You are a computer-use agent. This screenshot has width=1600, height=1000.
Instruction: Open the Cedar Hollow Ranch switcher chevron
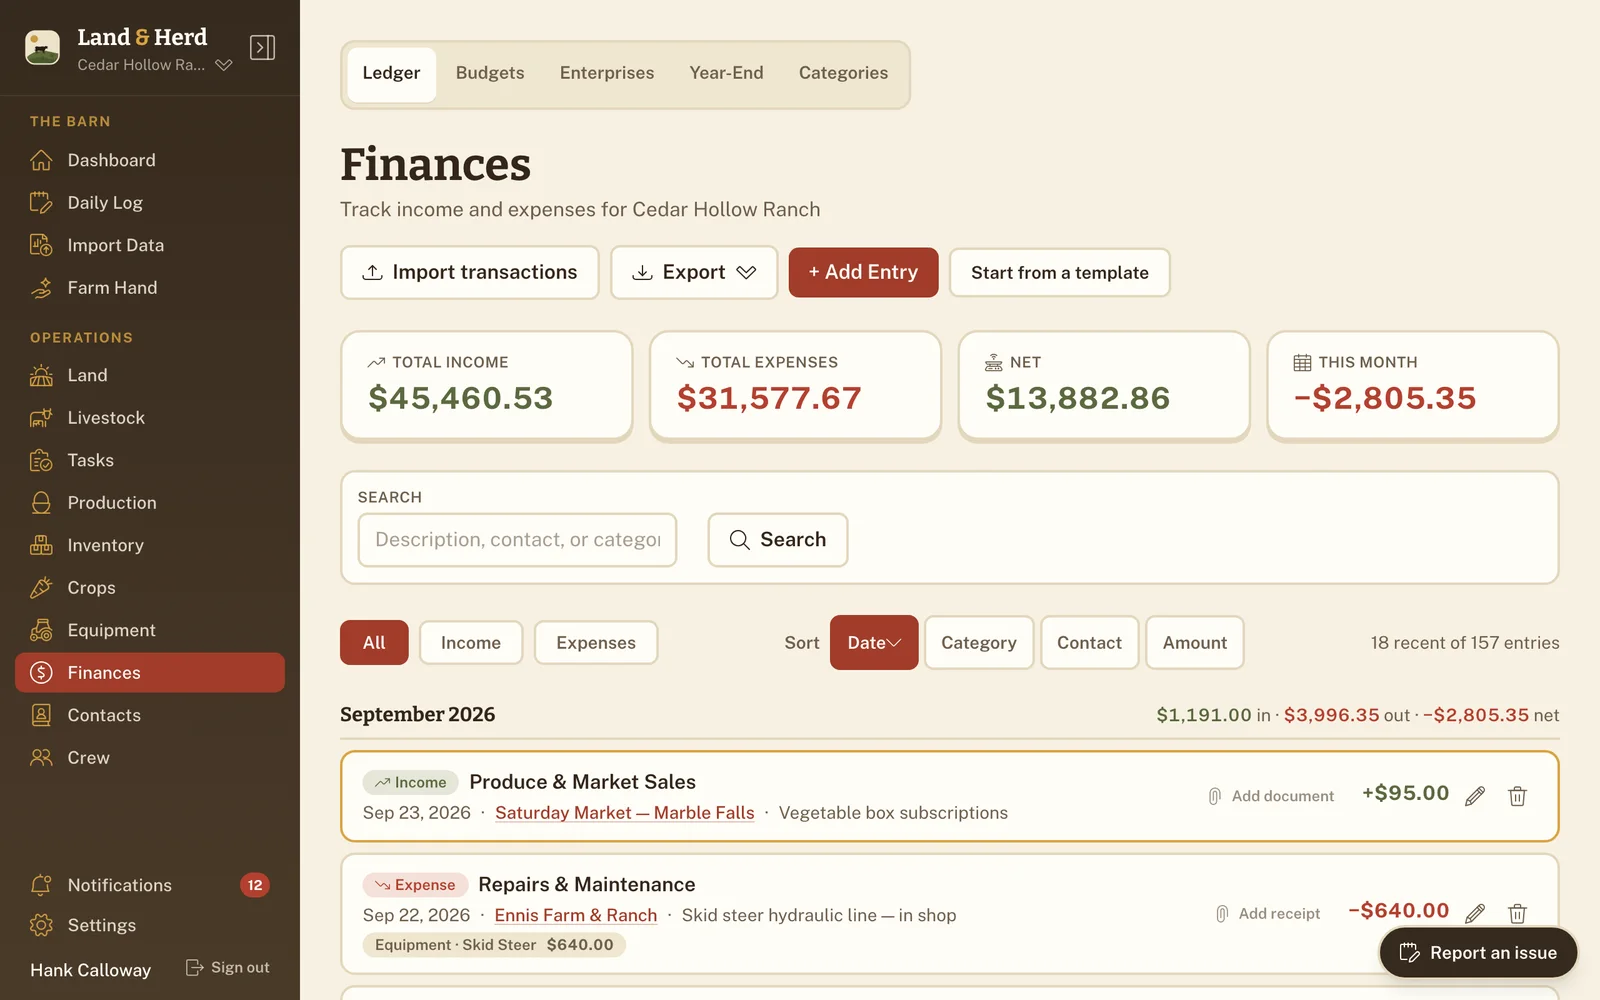[x=224, y=65]
